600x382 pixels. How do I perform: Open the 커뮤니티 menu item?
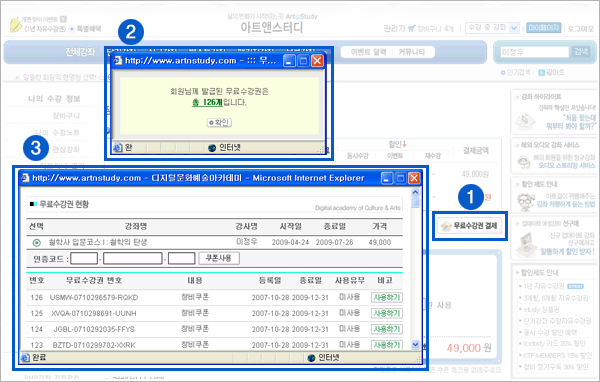point(412,52)
